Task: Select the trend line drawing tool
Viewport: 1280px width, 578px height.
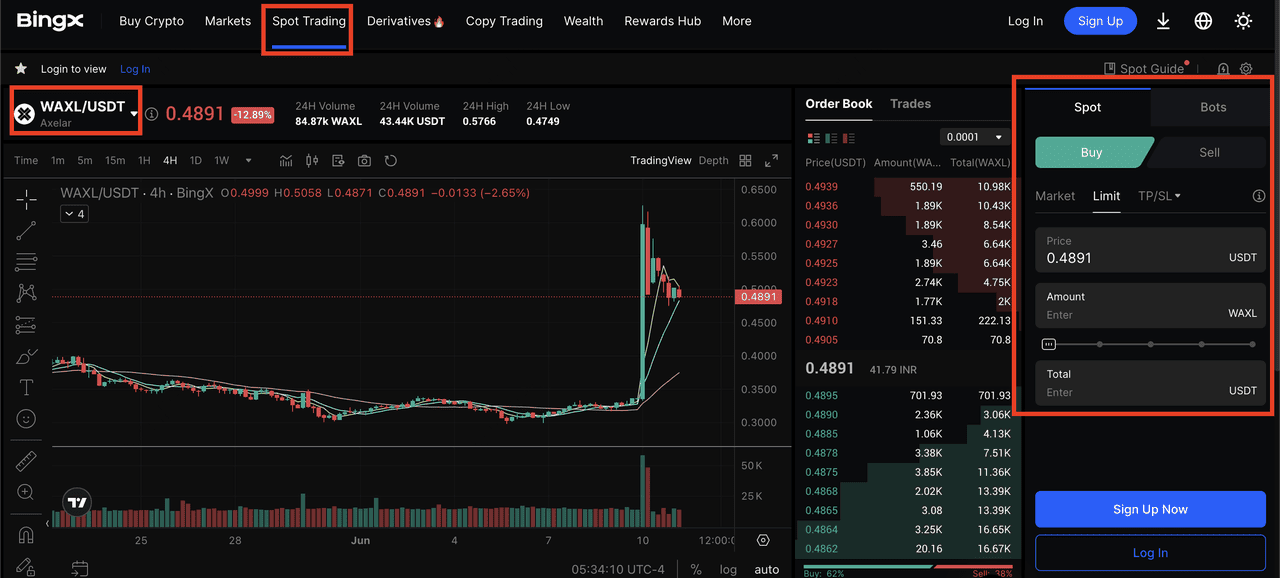Action: click(26, 231)
